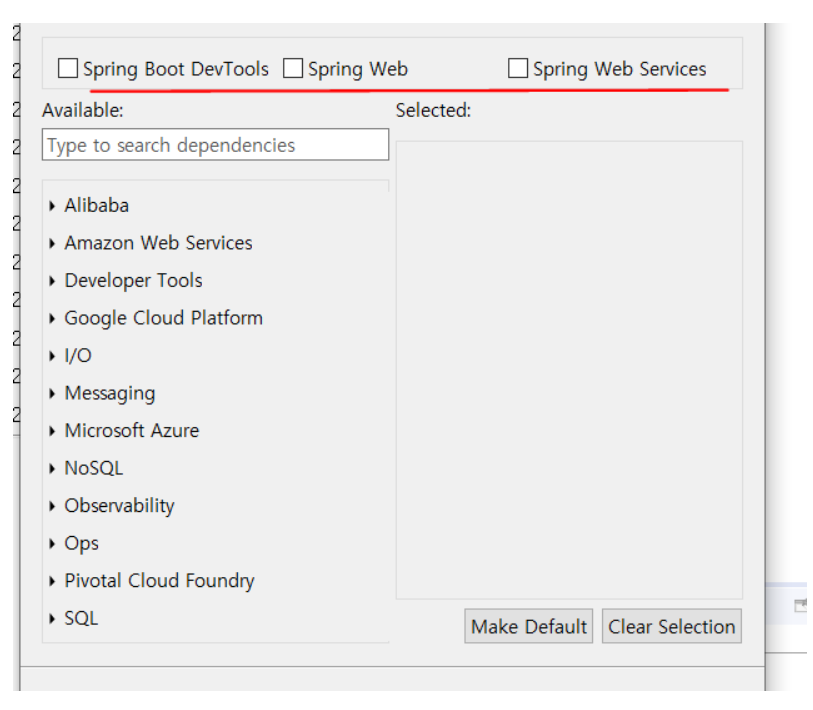Expand the Messaging category arrow
813x710 pixels.
[x=52, y=394]
